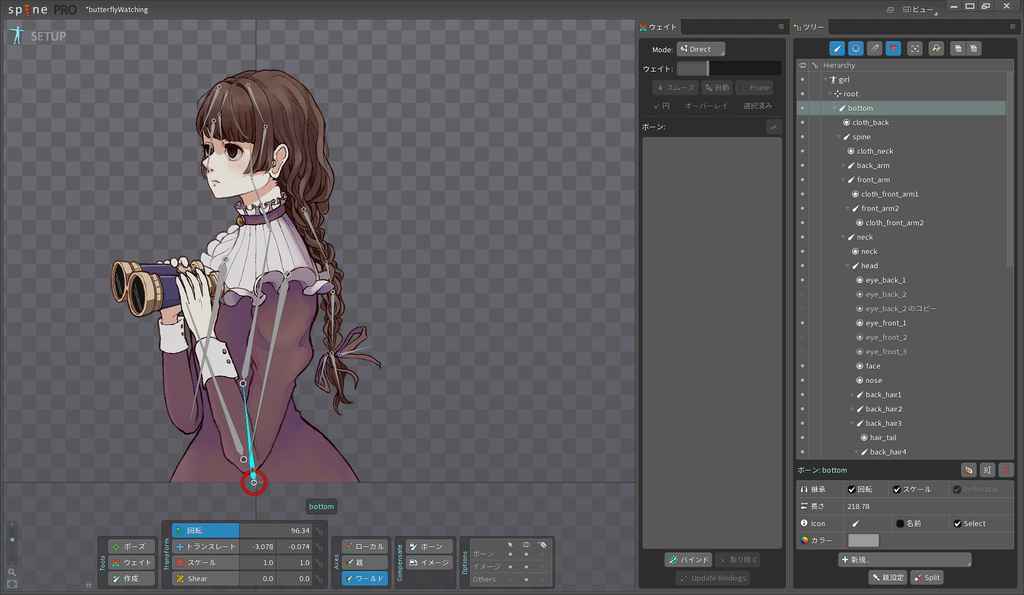Toggle the attachments paperclip filter

pyautogui.click(x=874, y=48)
